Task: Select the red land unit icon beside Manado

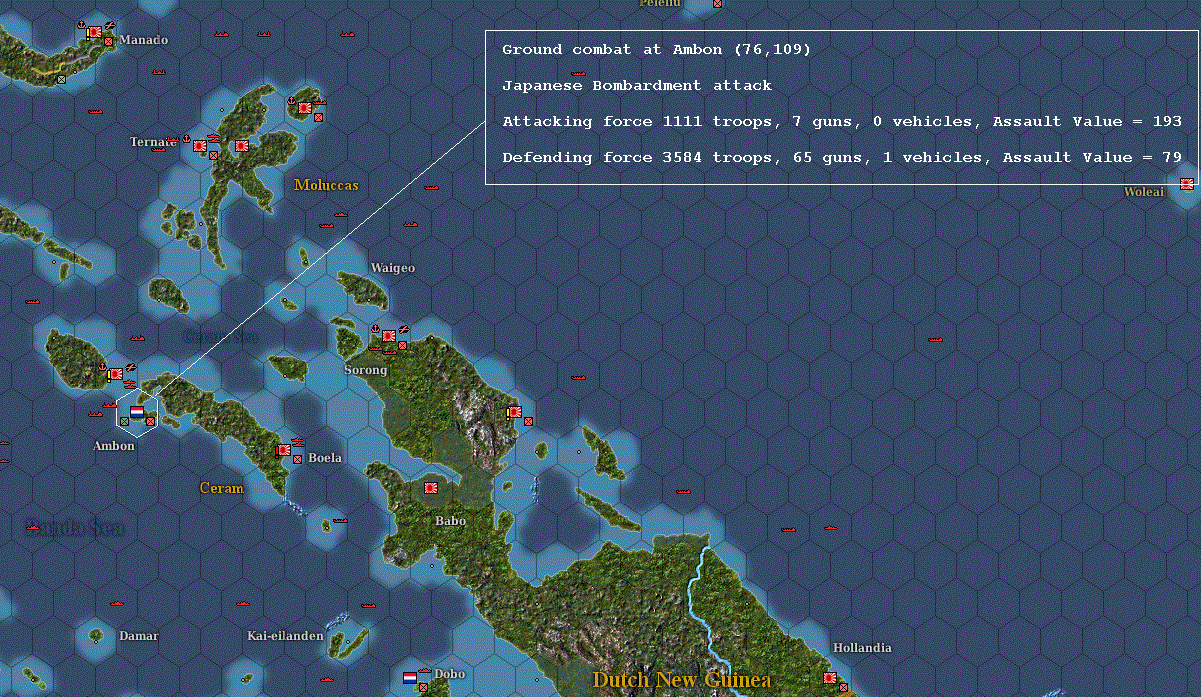Action: pos(108,41)
